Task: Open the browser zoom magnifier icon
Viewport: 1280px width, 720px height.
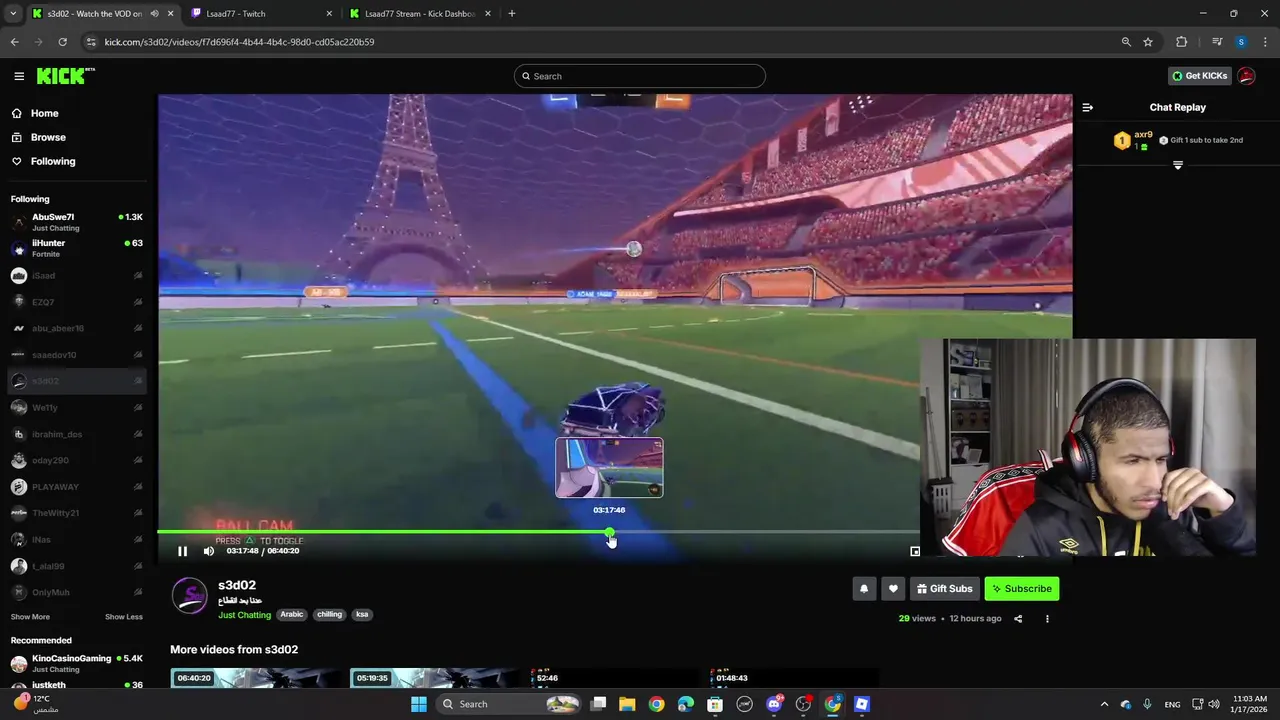Action: (1126, 42)
